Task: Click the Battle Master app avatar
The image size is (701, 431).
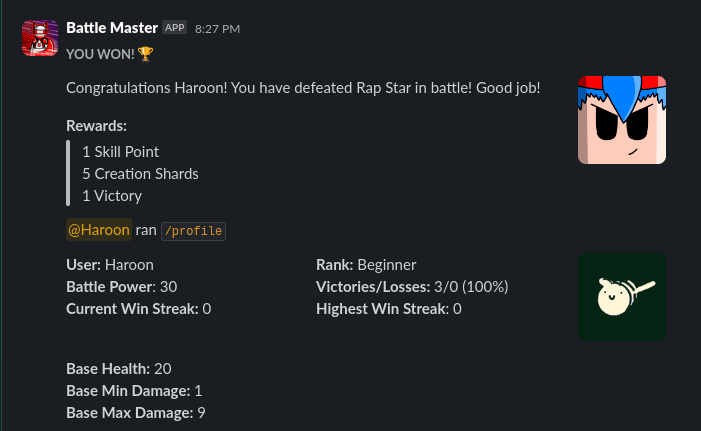Action: [x=39, y=37]
